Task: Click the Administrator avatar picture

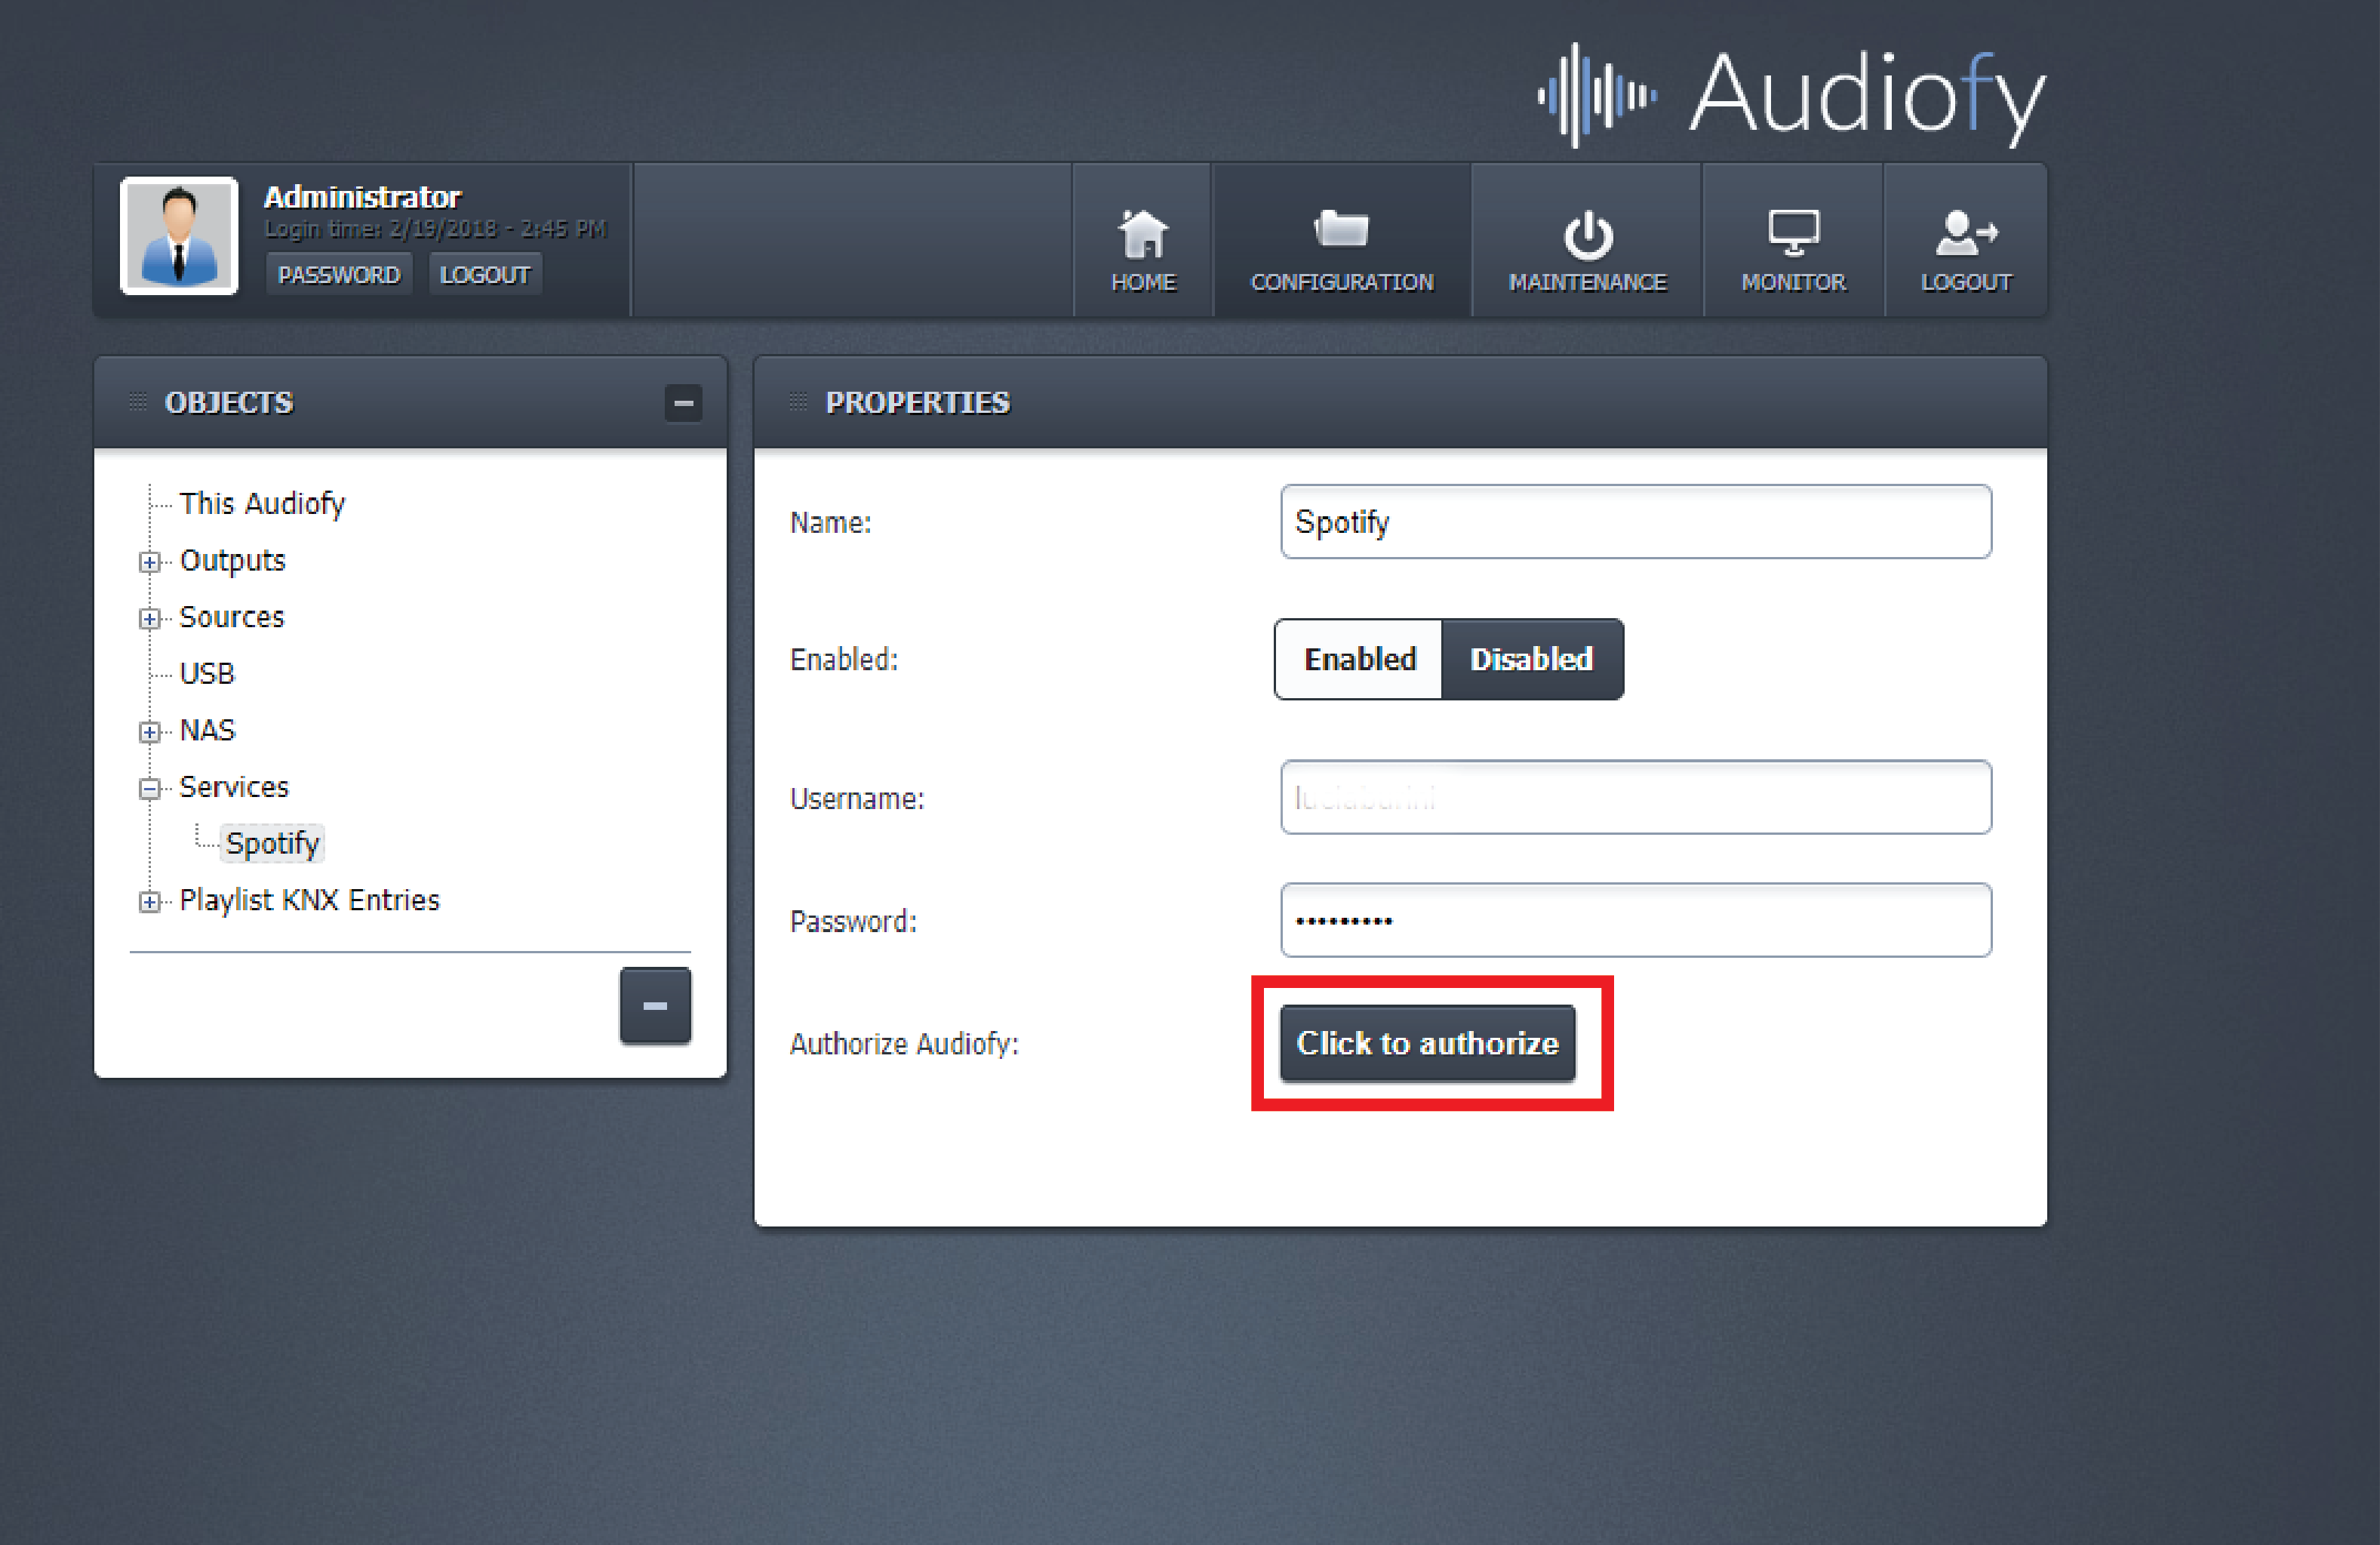Action: point(179,235)
